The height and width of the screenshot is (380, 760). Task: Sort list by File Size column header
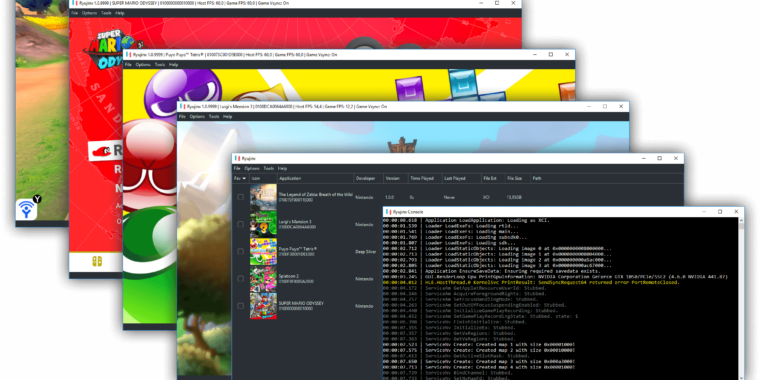[x=518, y=178]
